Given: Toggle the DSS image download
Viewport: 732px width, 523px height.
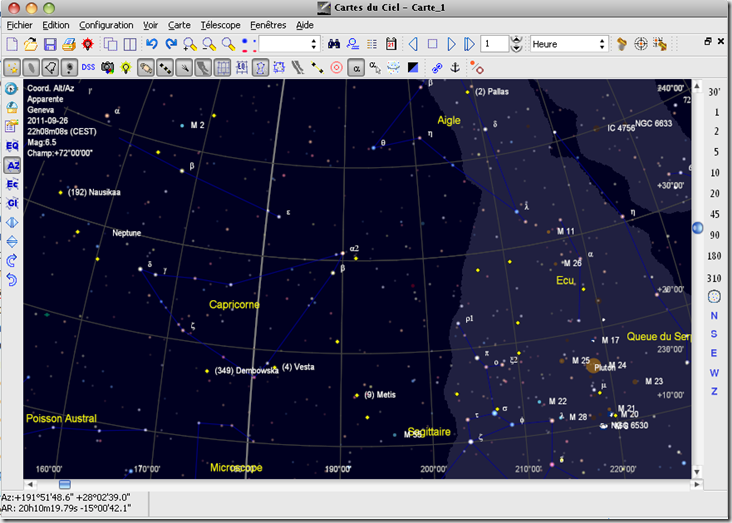Looking at the screenshot, I should tap(88, 68).
